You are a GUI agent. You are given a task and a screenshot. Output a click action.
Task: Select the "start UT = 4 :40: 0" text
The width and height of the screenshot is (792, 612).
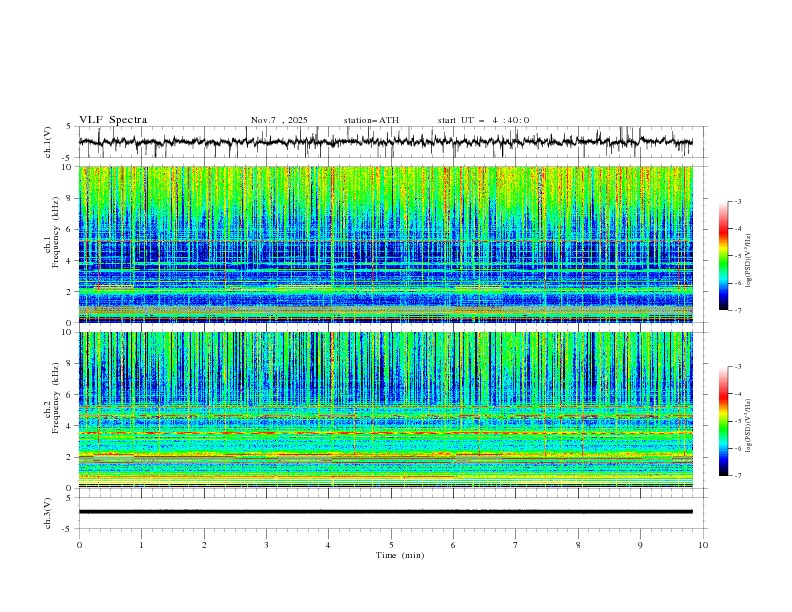click(x=483, y=120)
